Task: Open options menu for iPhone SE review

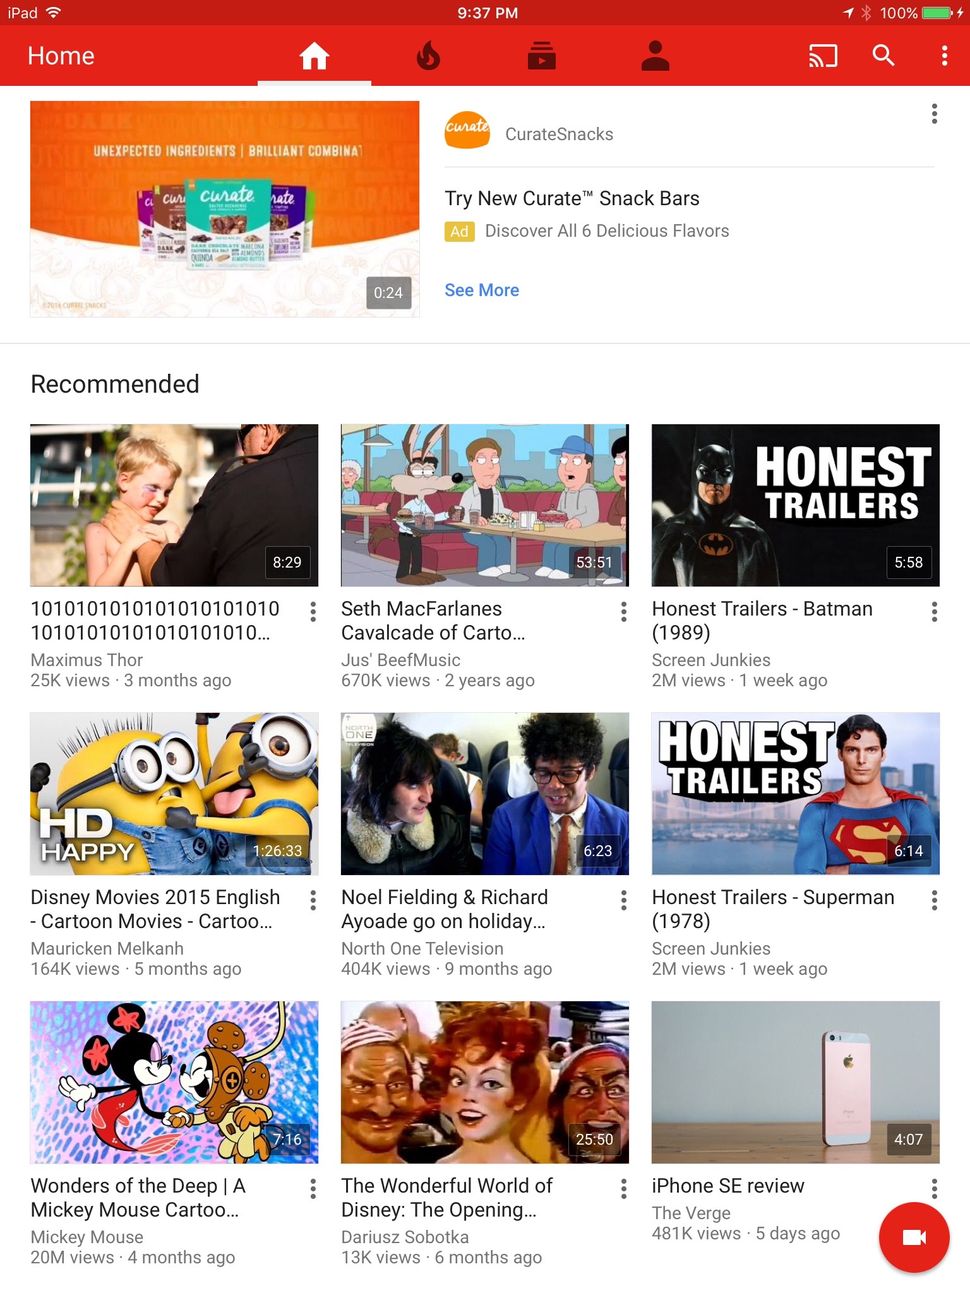Action: pos(934,1188)
